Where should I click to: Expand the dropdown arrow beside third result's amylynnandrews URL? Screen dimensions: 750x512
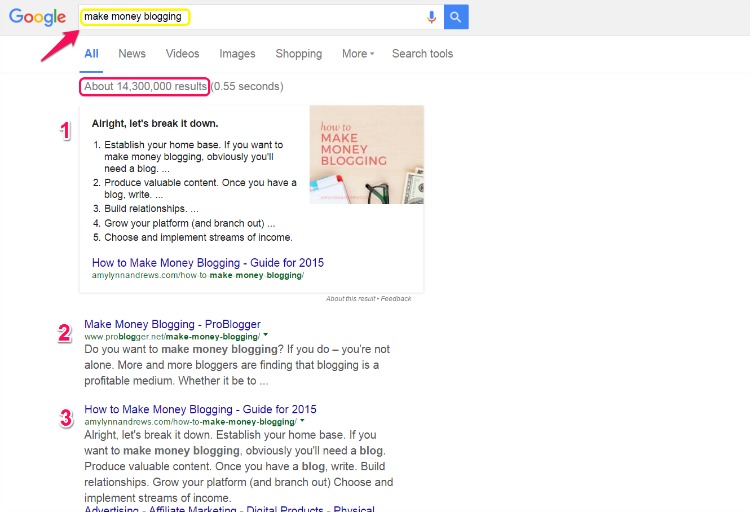tap(302, 421)
